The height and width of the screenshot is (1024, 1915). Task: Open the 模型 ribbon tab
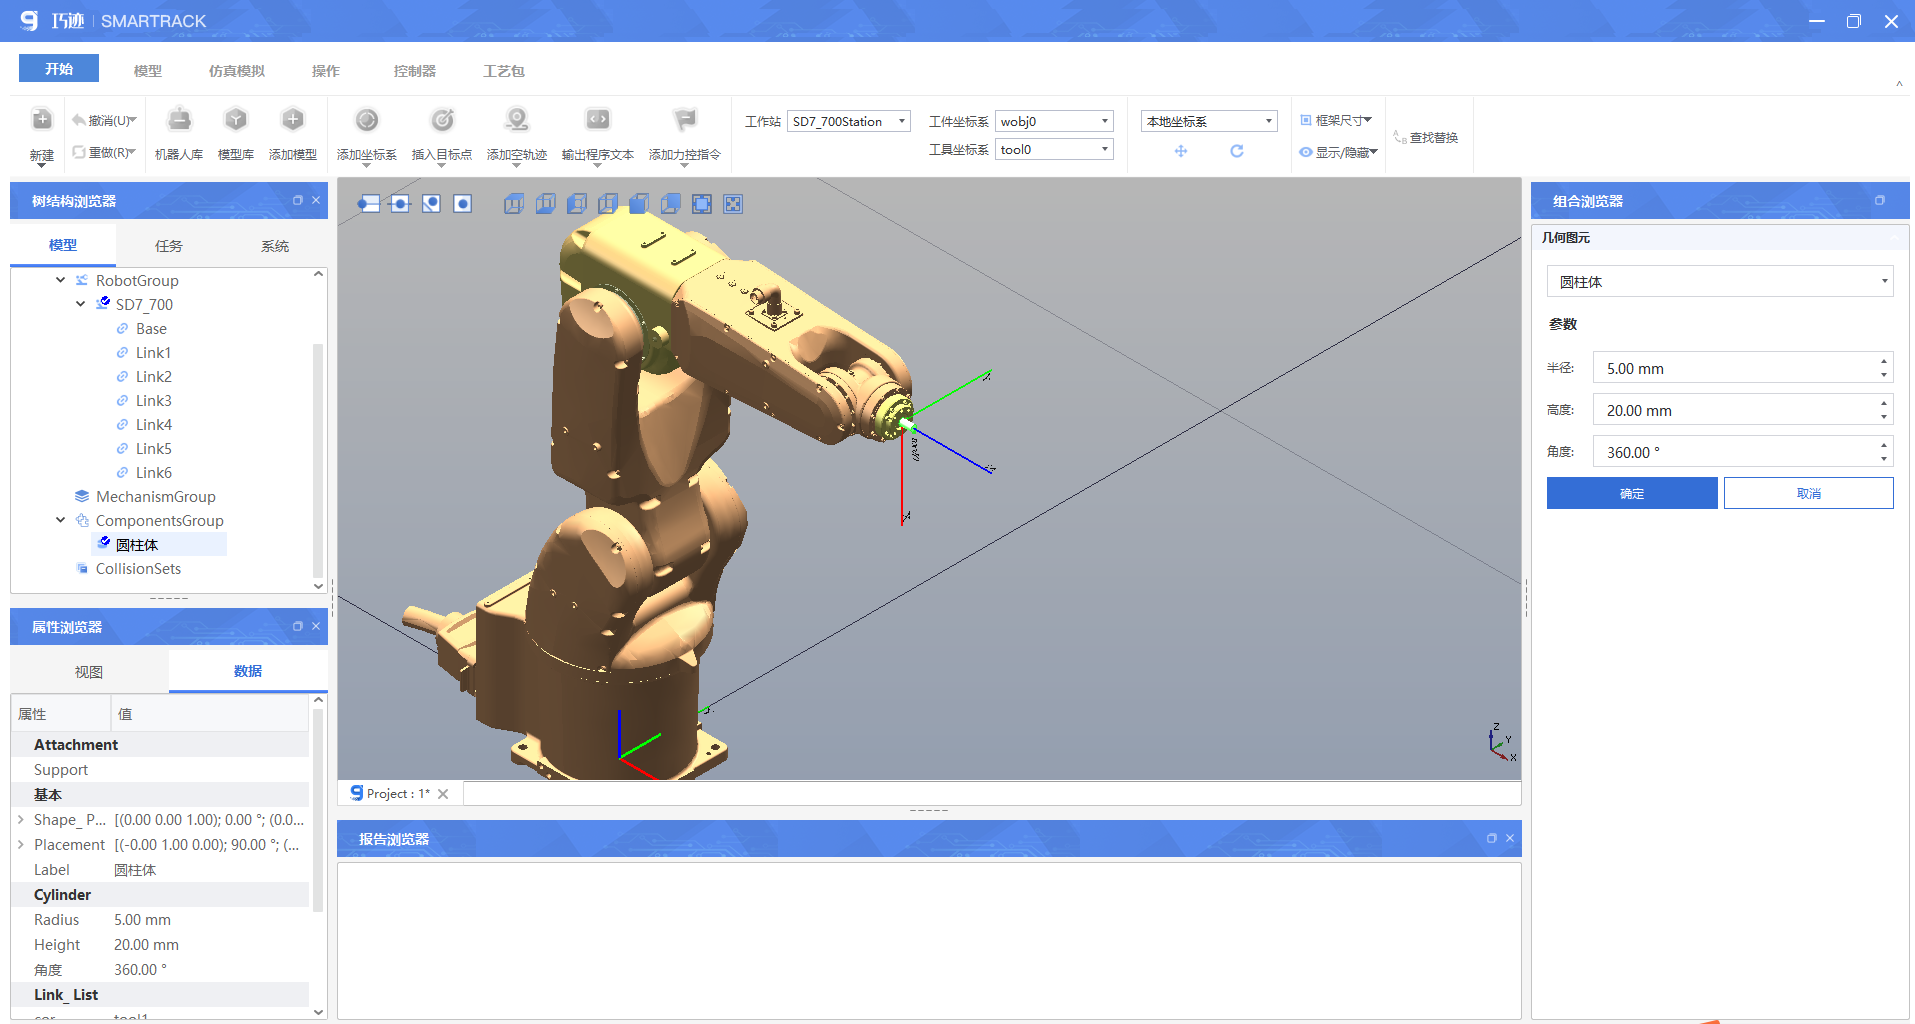coord(148,71)
